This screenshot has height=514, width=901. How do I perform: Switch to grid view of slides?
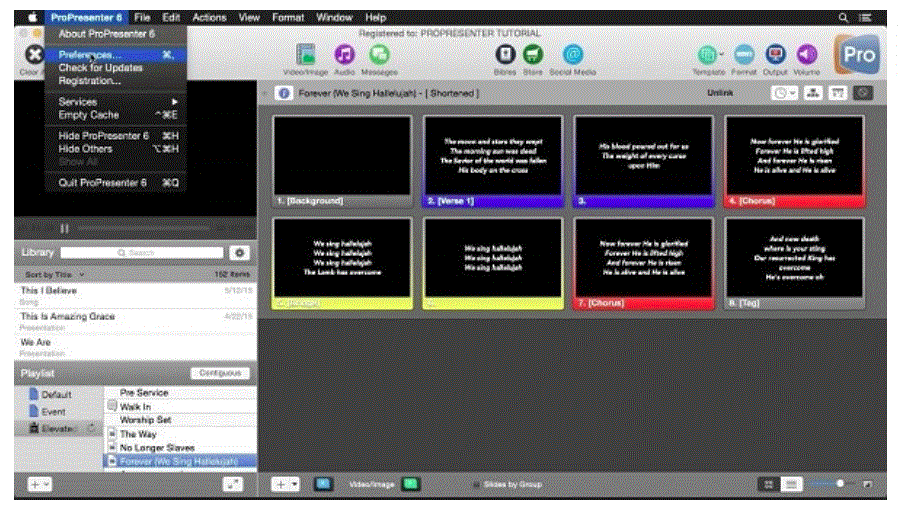pyautogui.click(x=768, y=484)
